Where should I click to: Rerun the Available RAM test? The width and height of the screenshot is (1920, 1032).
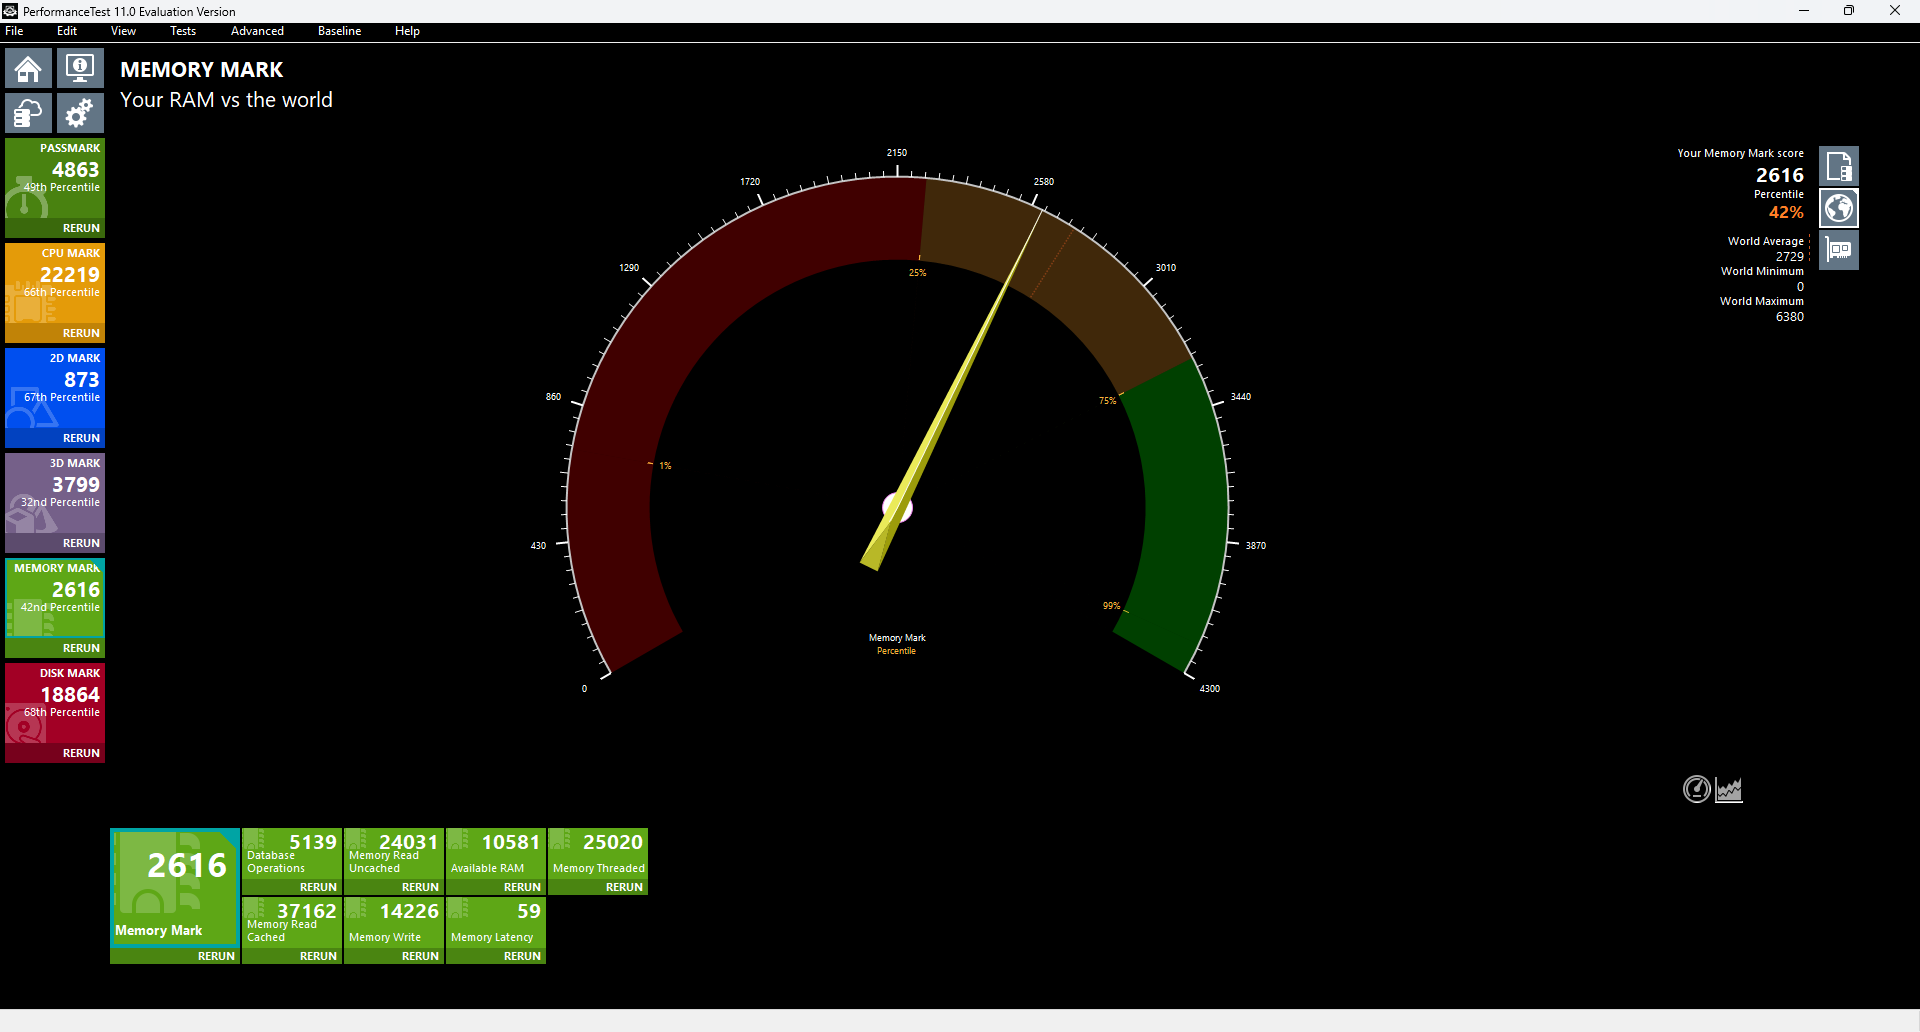pyautogui.click(x=522, y=887)
